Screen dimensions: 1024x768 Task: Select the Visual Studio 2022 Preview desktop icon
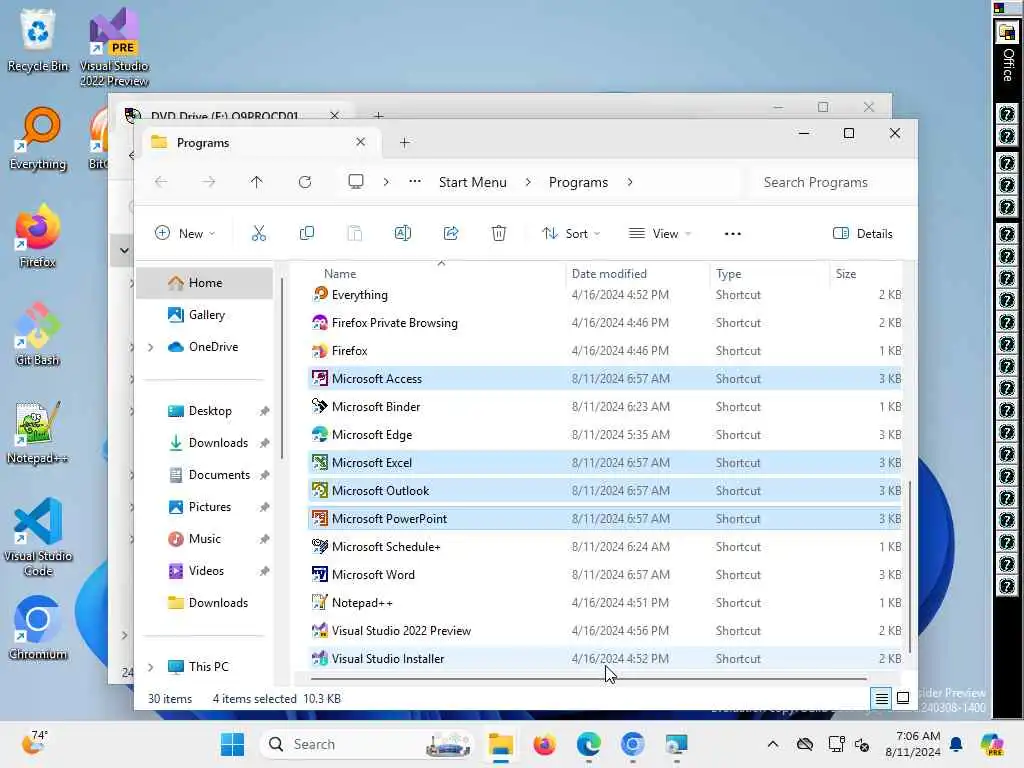coord(114,47)
